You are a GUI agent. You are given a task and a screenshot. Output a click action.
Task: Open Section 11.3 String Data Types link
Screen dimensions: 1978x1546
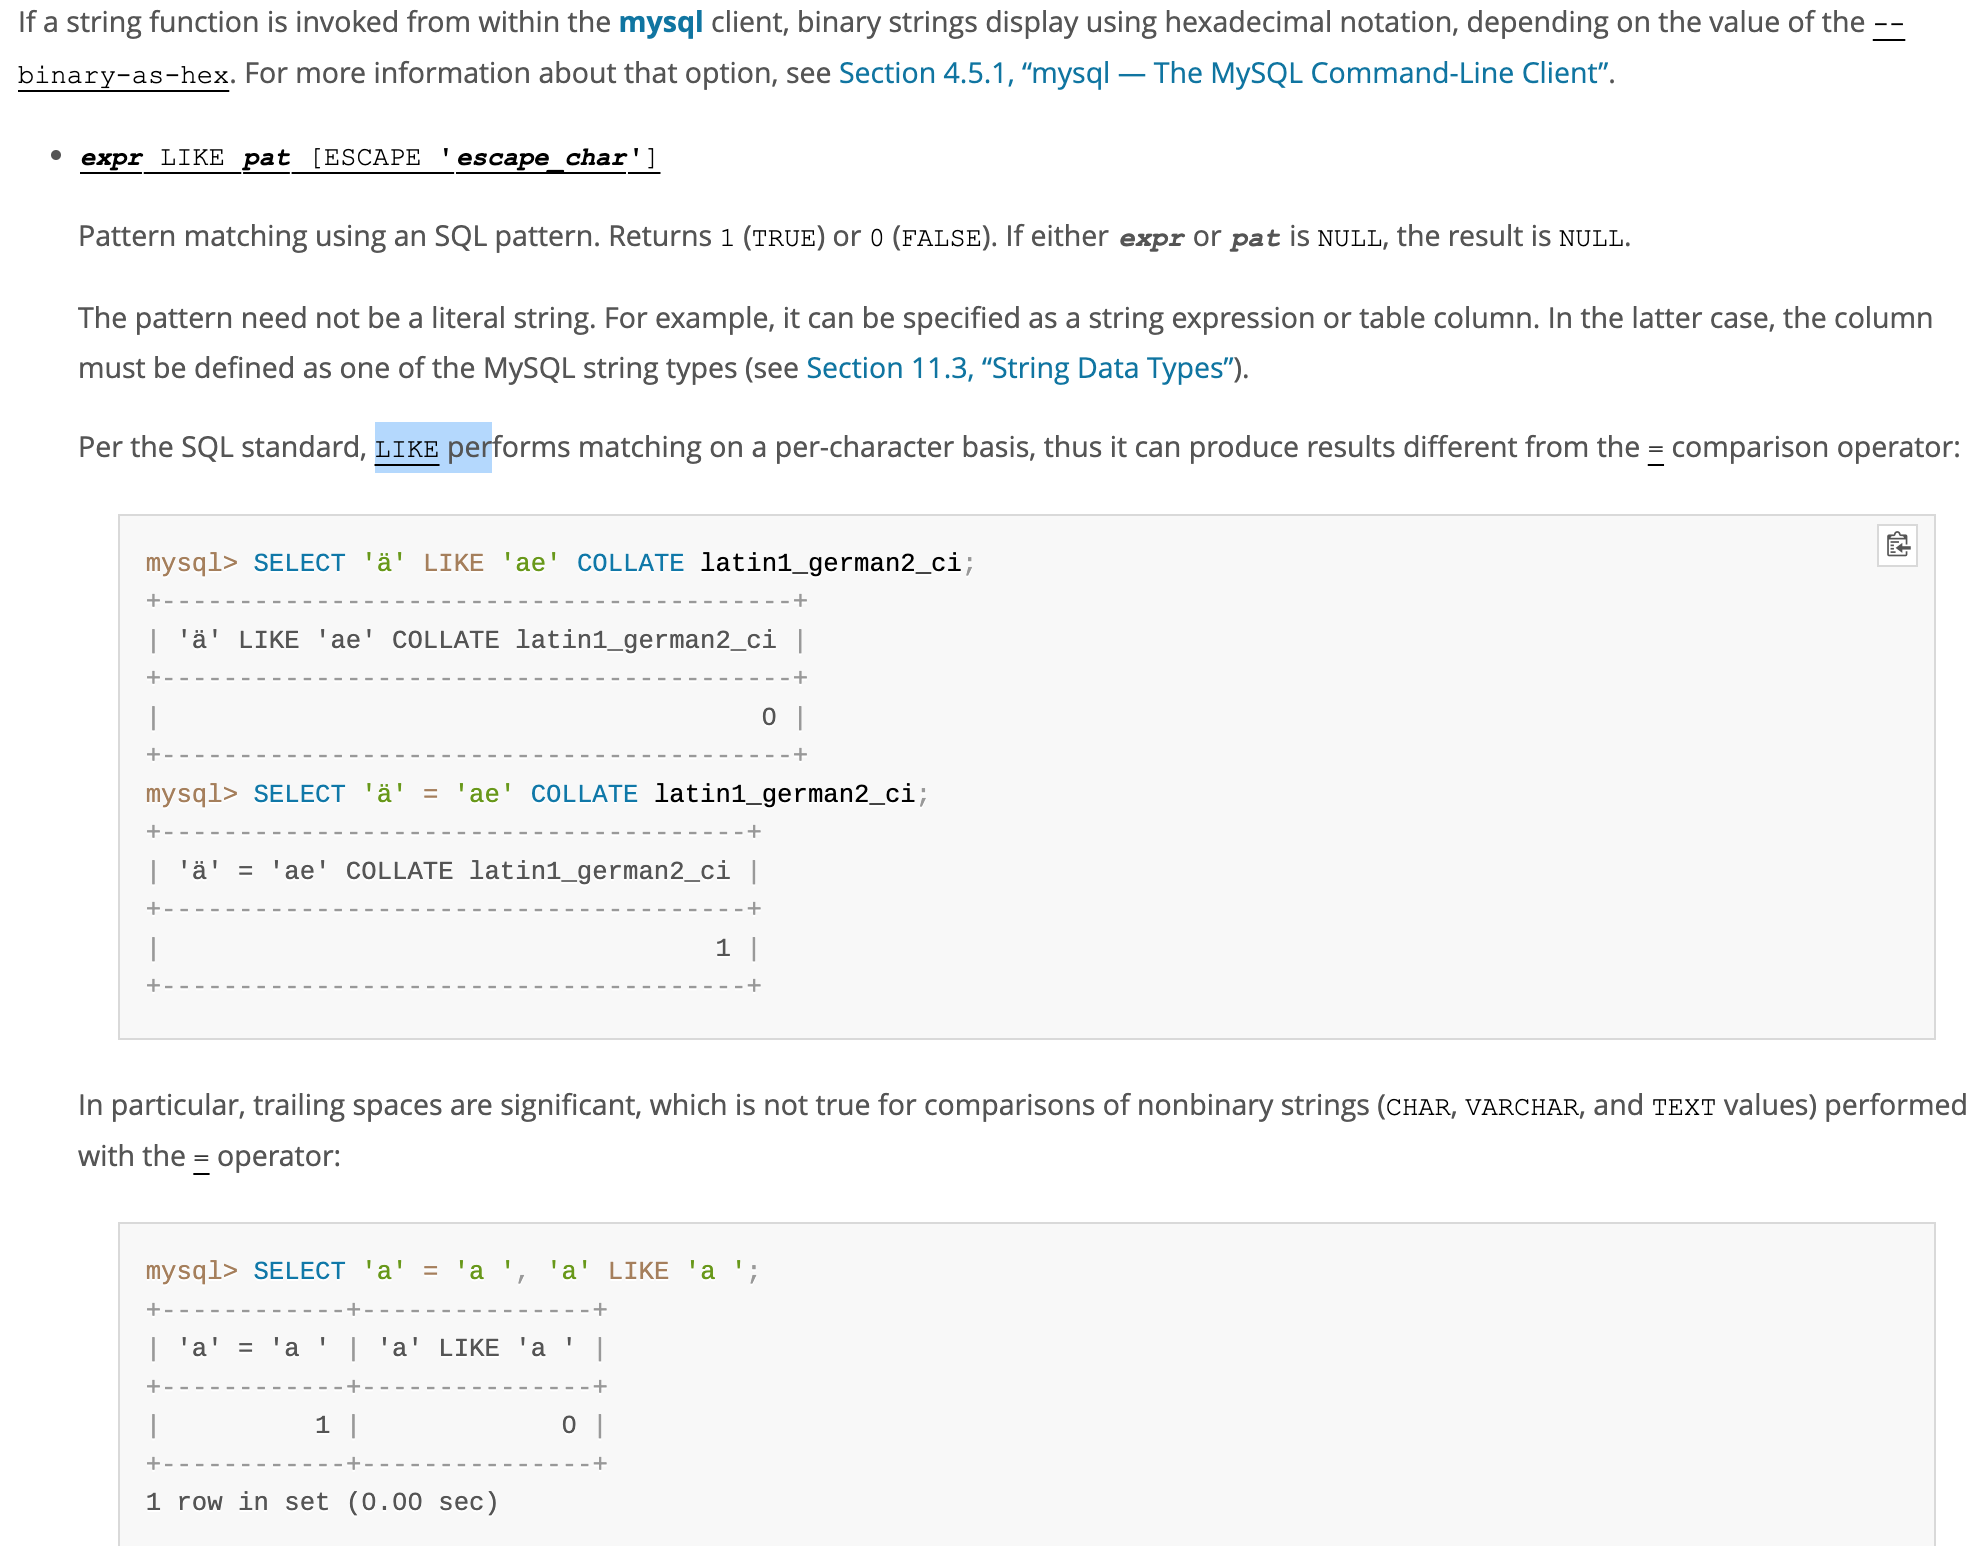tap(1021, 368)
